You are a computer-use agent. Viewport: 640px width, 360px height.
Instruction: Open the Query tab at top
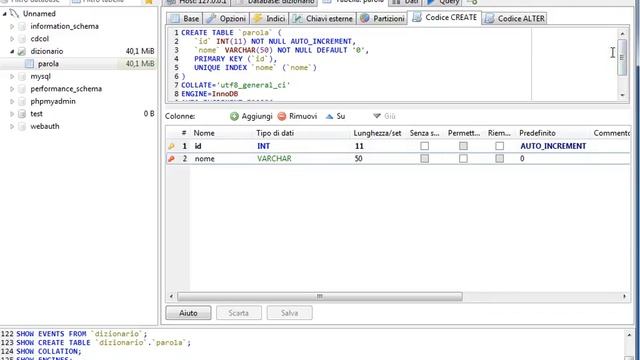443,2
